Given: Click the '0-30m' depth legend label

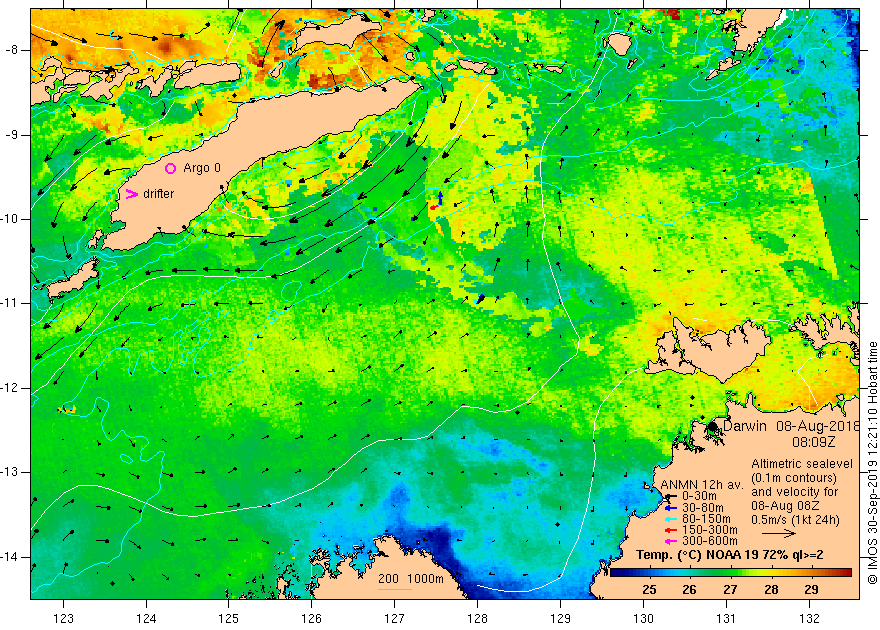Looking at the screenshot, I should [x=699, y=496].
